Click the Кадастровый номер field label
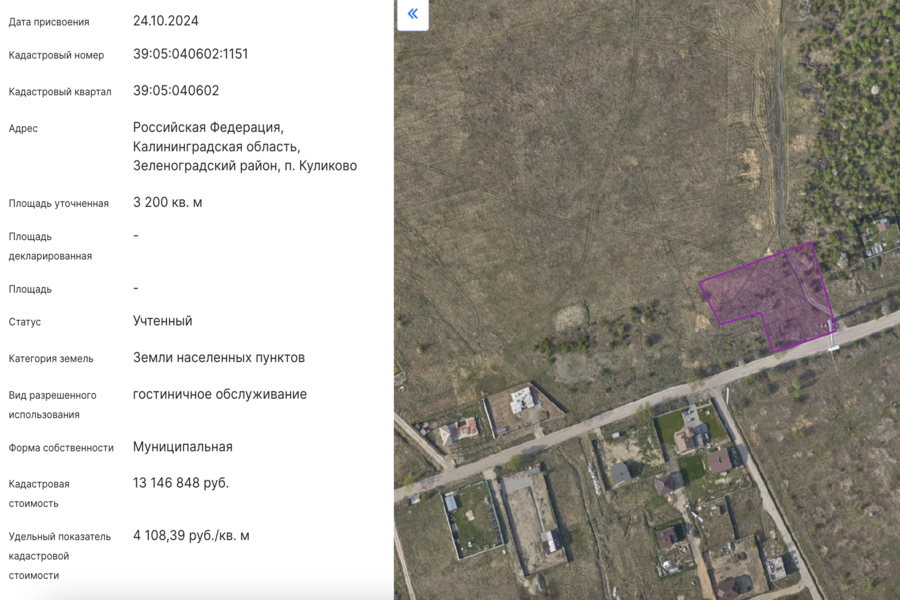The width and height of the screenshot is (900, 600). tap(56, 55)
